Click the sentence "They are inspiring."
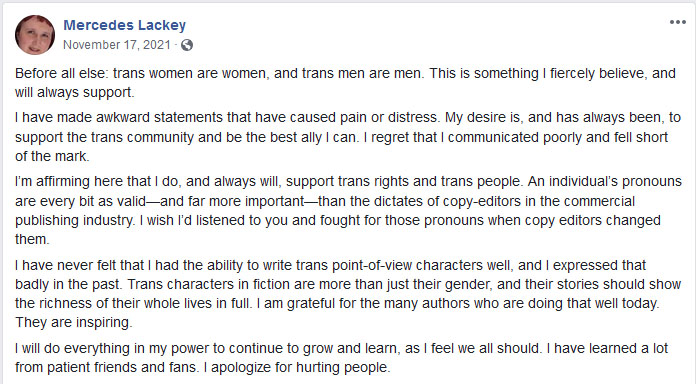Screen dimensions: 696x384 74,322
